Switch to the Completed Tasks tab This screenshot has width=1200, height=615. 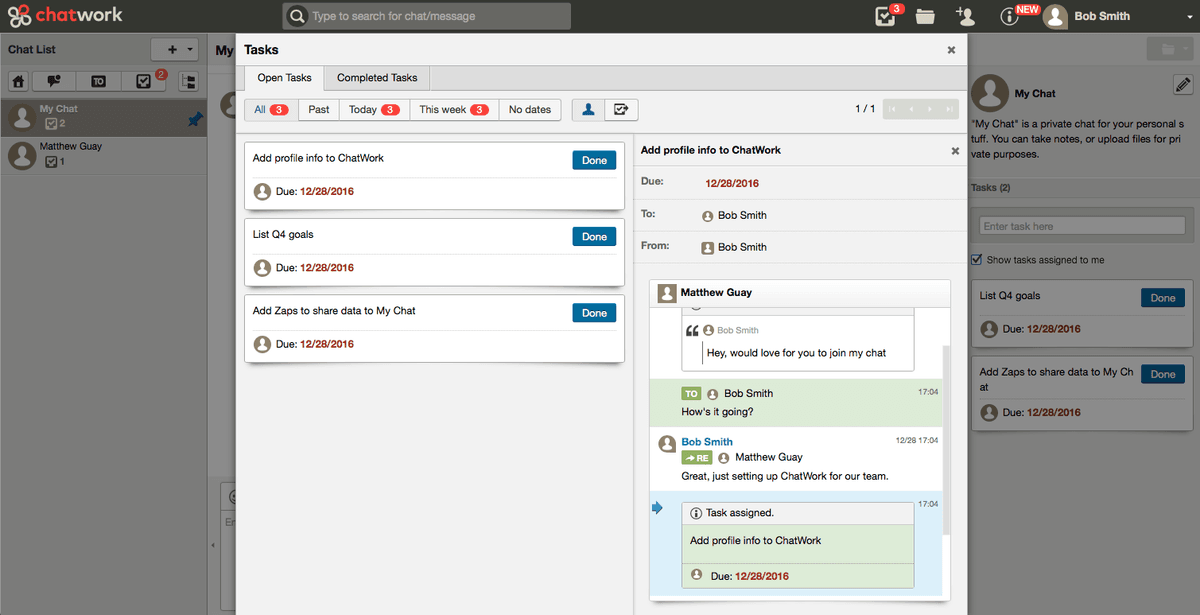[x=377, y=78]
